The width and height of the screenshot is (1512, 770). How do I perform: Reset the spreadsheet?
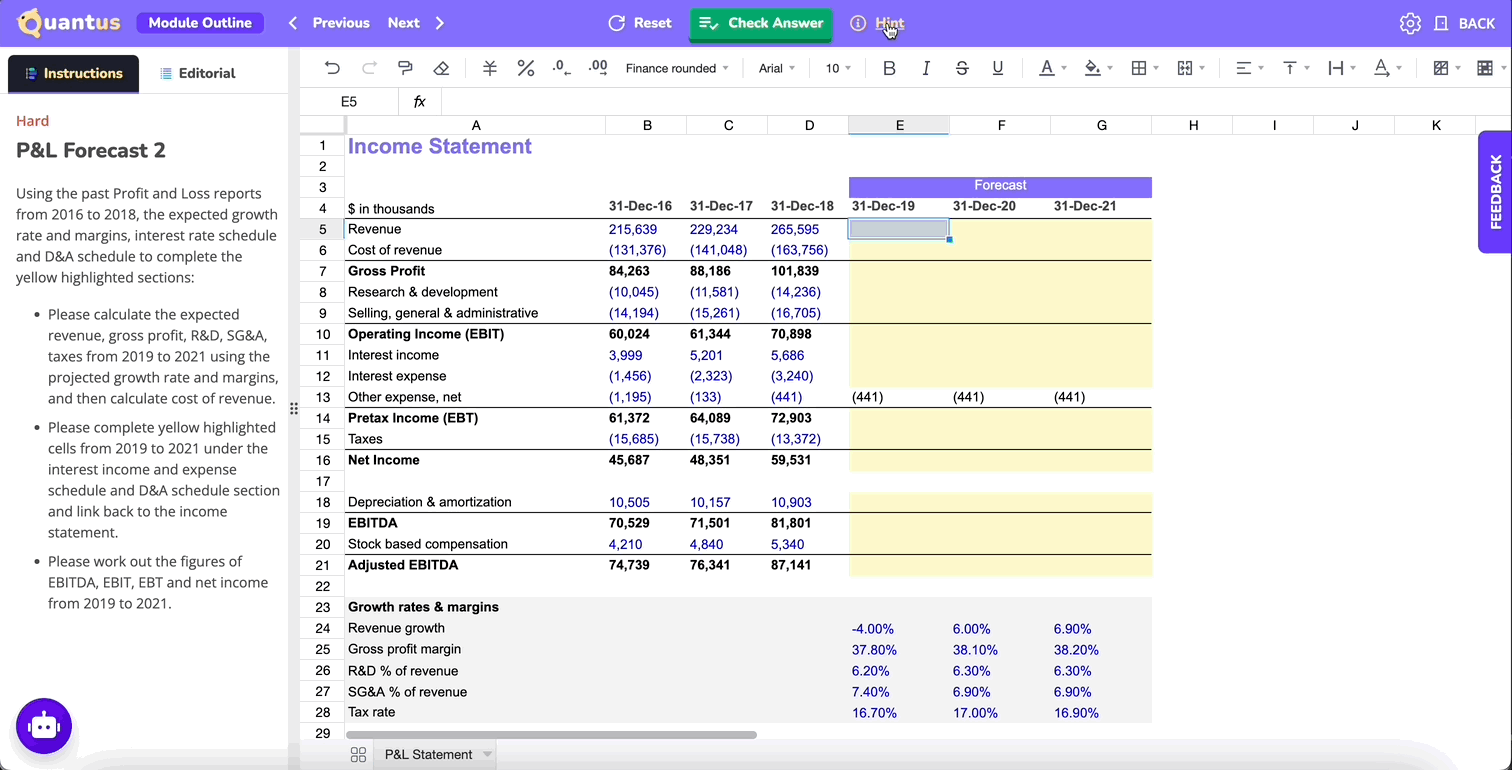640,23
